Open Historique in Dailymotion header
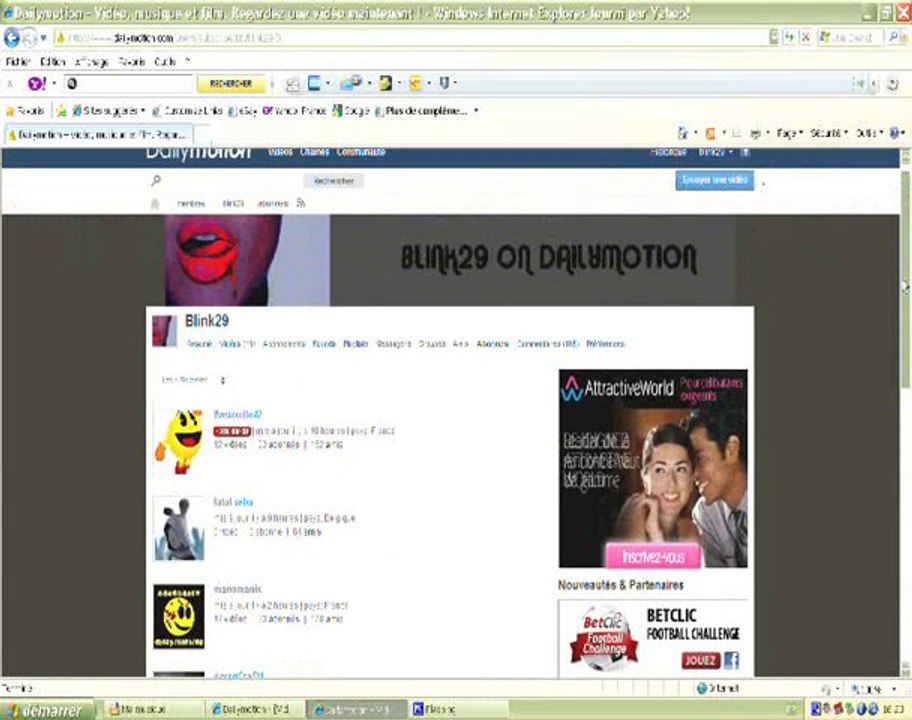Image resolution: width=912 pixels, height=720 pixels. pyautogui.click(x=668, y=152)
